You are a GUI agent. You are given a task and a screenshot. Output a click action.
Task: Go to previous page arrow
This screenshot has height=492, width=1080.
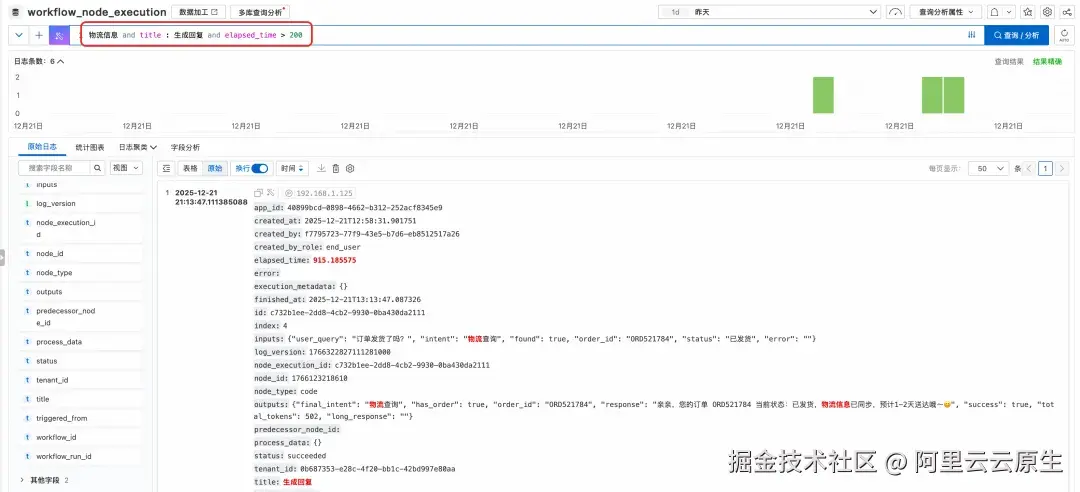1029,168
